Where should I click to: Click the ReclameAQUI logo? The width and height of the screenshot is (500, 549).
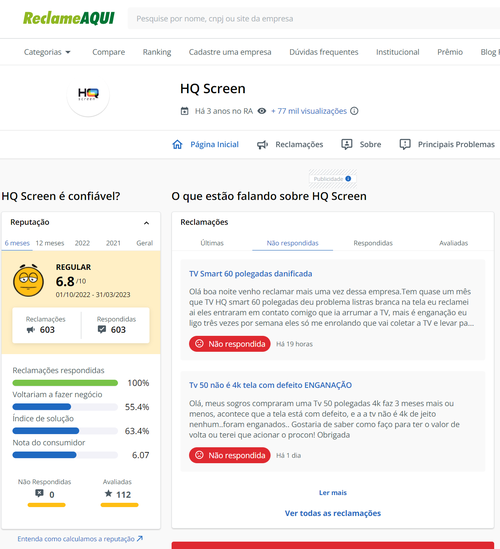tap(69, 18)
